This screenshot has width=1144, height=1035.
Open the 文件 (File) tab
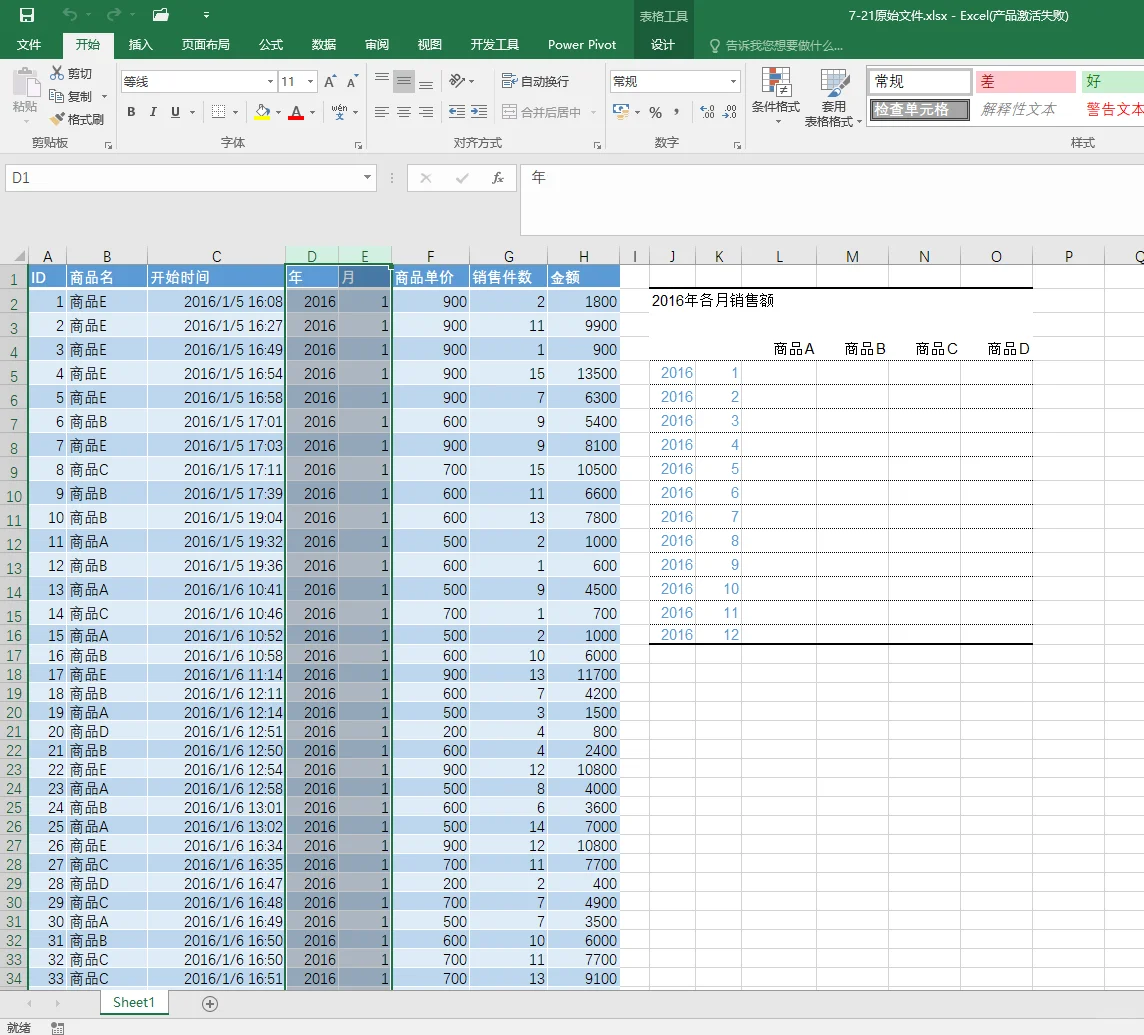(x=29, y=44)
